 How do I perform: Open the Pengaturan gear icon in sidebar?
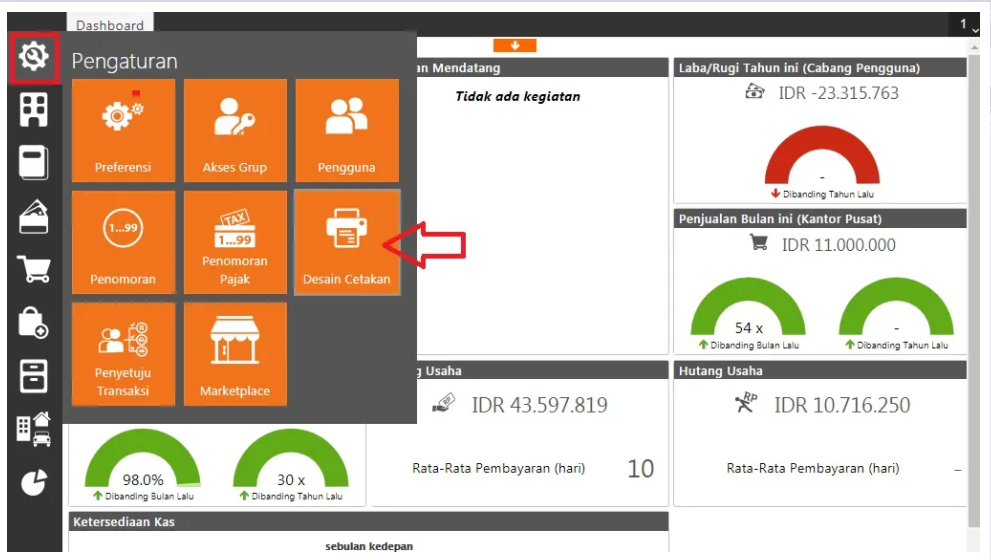pyautogui.click(x=33, y=56)
